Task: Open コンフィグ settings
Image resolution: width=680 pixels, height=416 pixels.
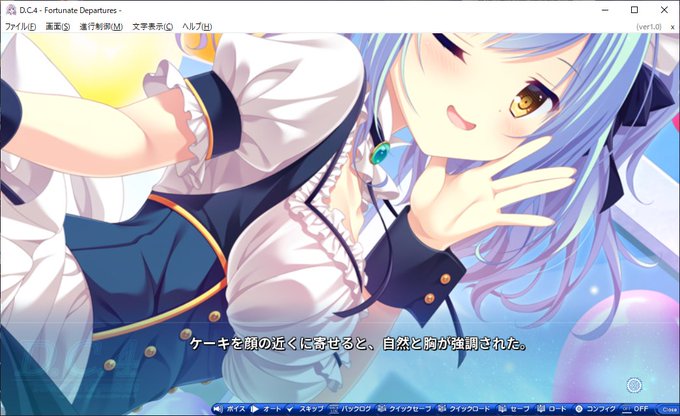Action: [x=595, y=409]
